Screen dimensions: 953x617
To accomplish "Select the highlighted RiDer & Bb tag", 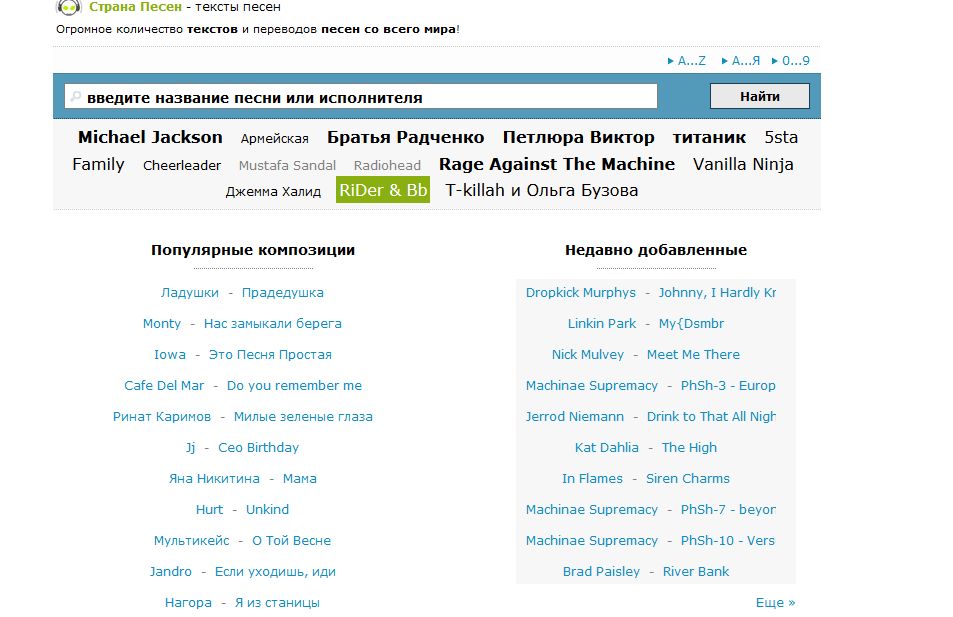I will click(x=383, y=190).
